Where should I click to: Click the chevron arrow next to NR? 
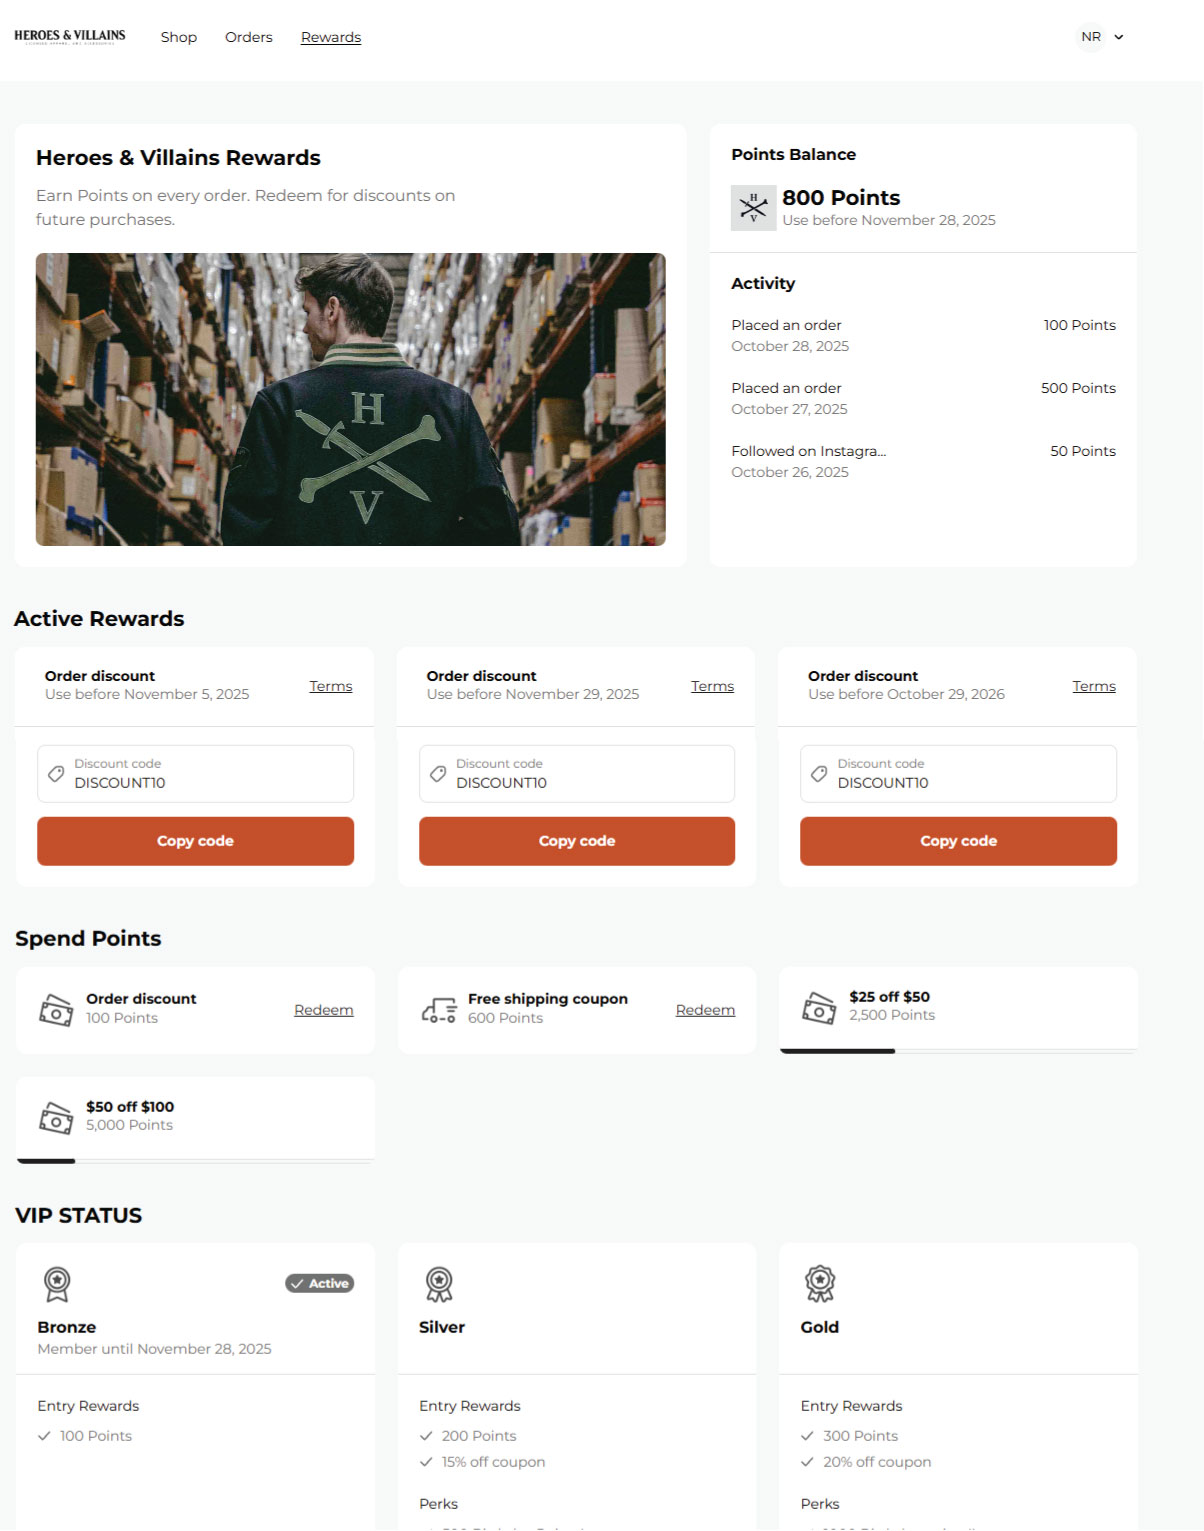(1119, 37)
